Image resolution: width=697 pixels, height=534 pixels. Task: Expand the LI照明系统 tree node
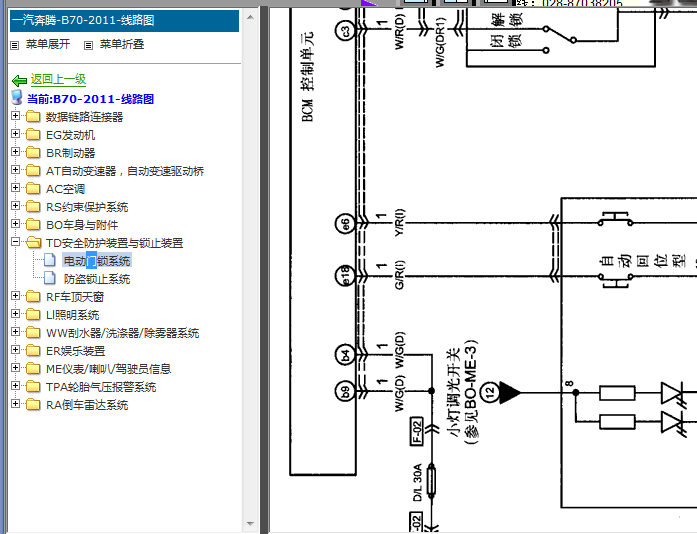coord(16,313)
